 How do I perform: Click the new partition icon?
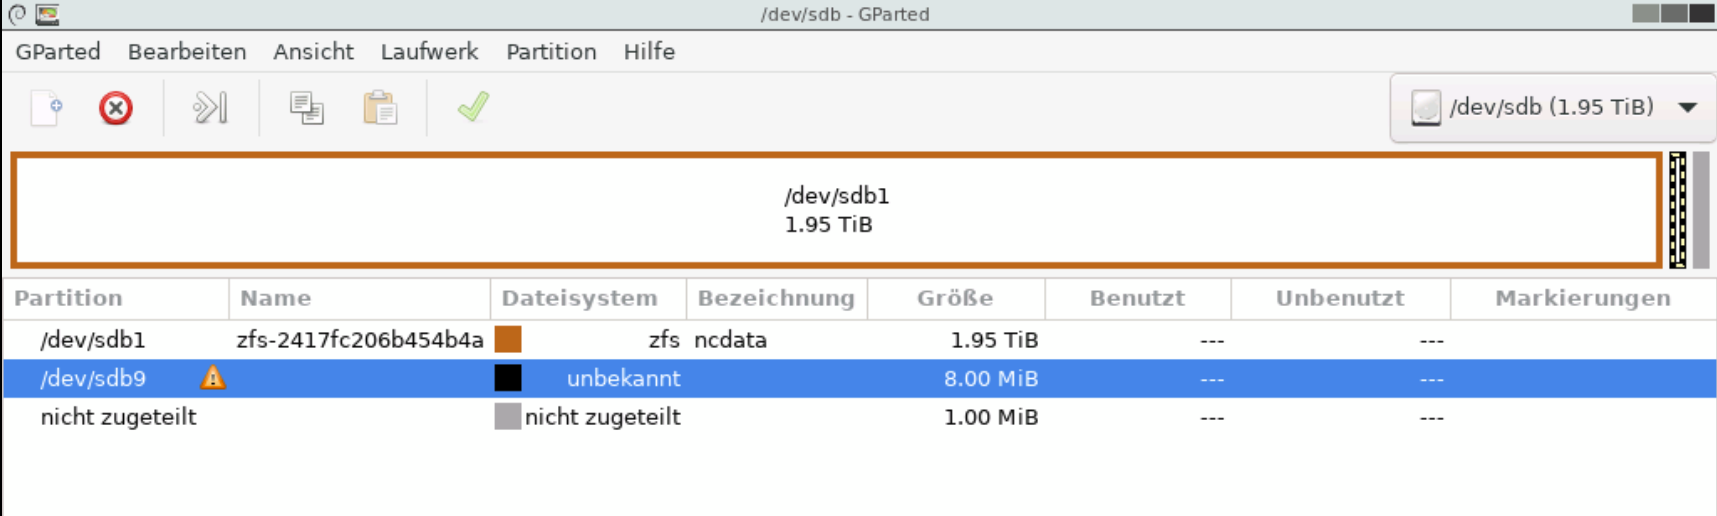tap(46, 108)
